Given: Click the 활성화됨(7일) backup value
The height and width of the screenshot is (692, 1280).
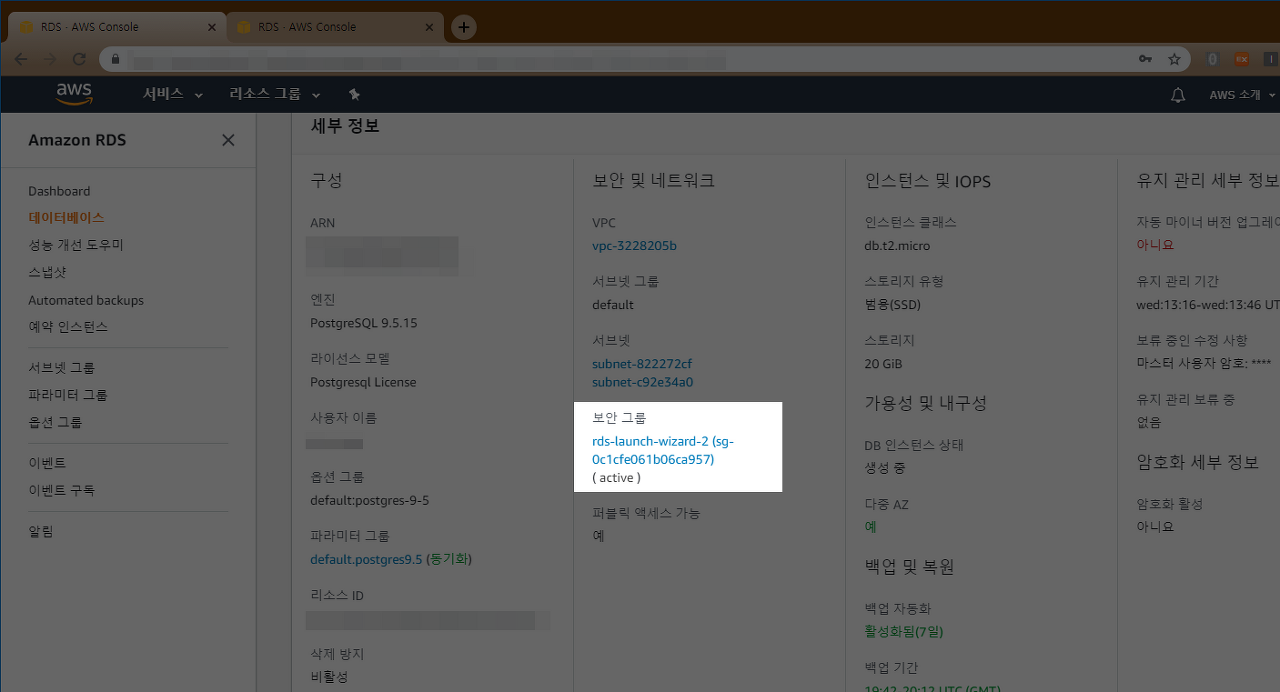Looking at the screenshot, I should coord(904,631).
